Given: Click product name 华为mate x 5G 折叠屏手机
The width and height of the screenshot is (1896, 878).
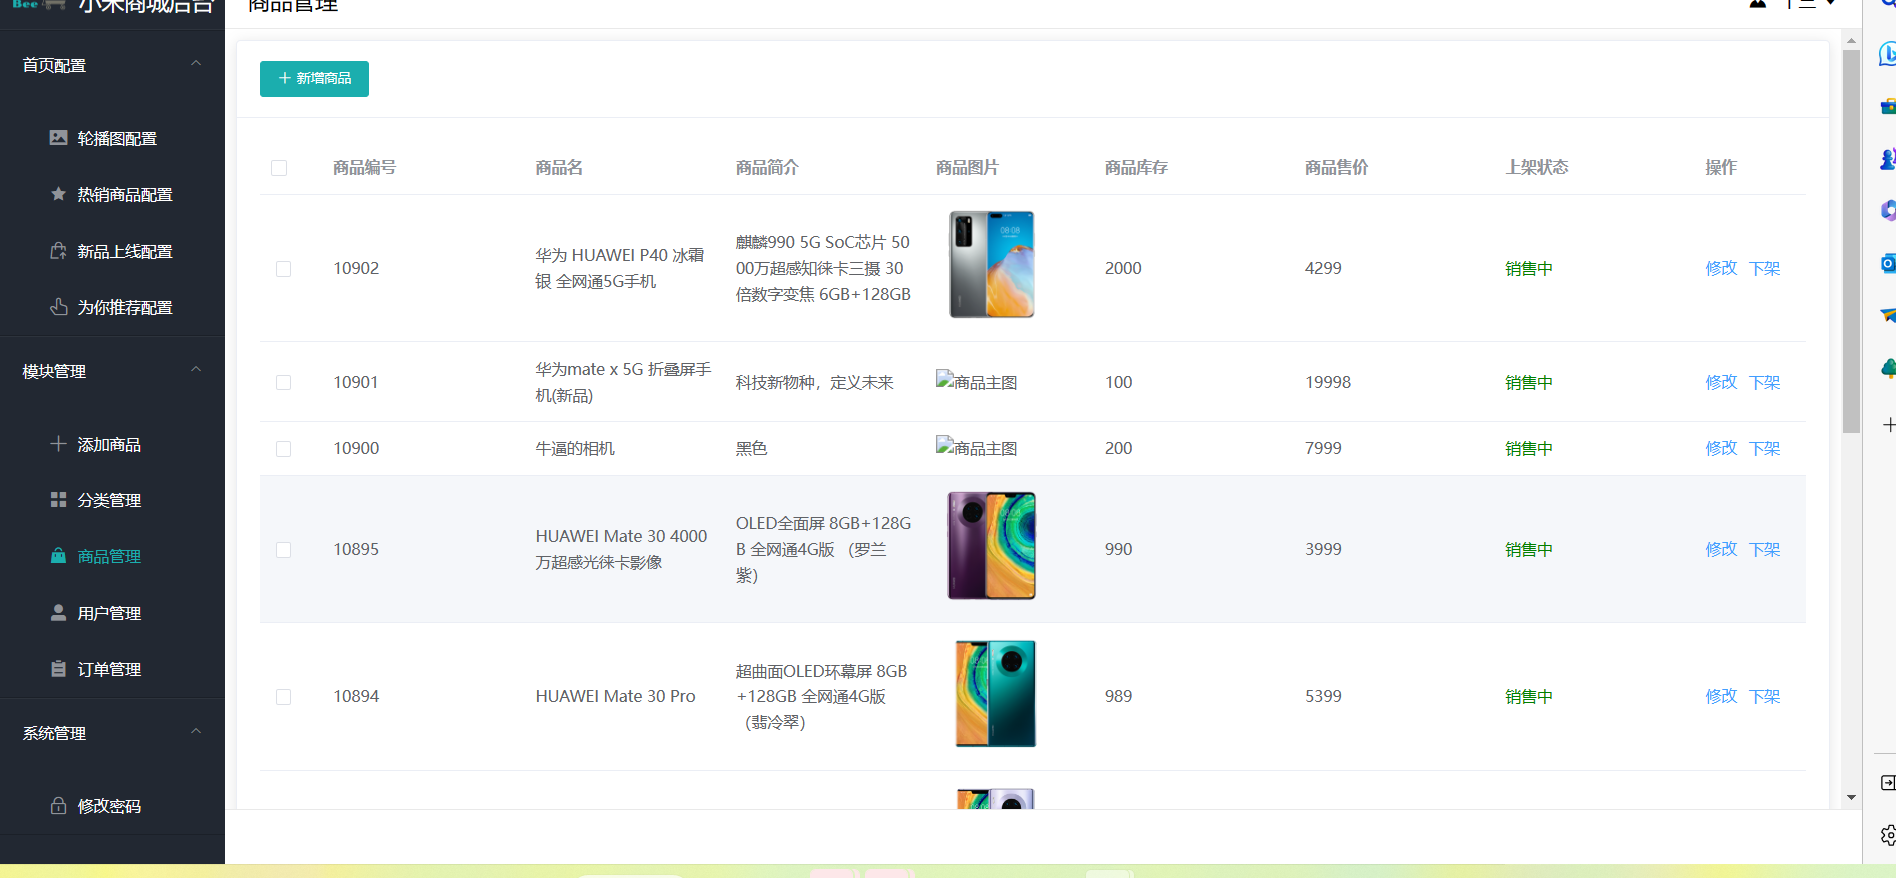Looking at the screenshot, I should (623, 382).
